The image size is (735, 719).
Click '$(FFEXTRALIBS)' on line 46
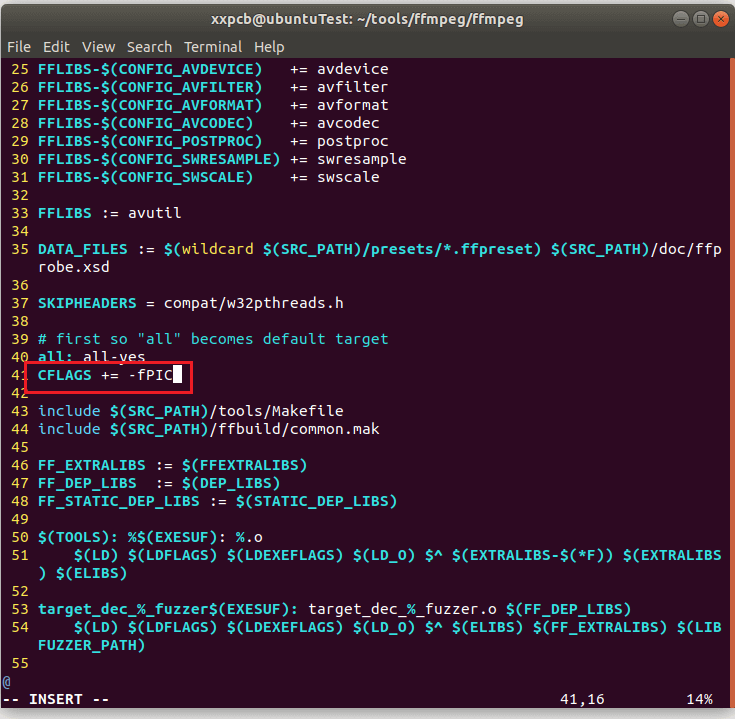245,465
